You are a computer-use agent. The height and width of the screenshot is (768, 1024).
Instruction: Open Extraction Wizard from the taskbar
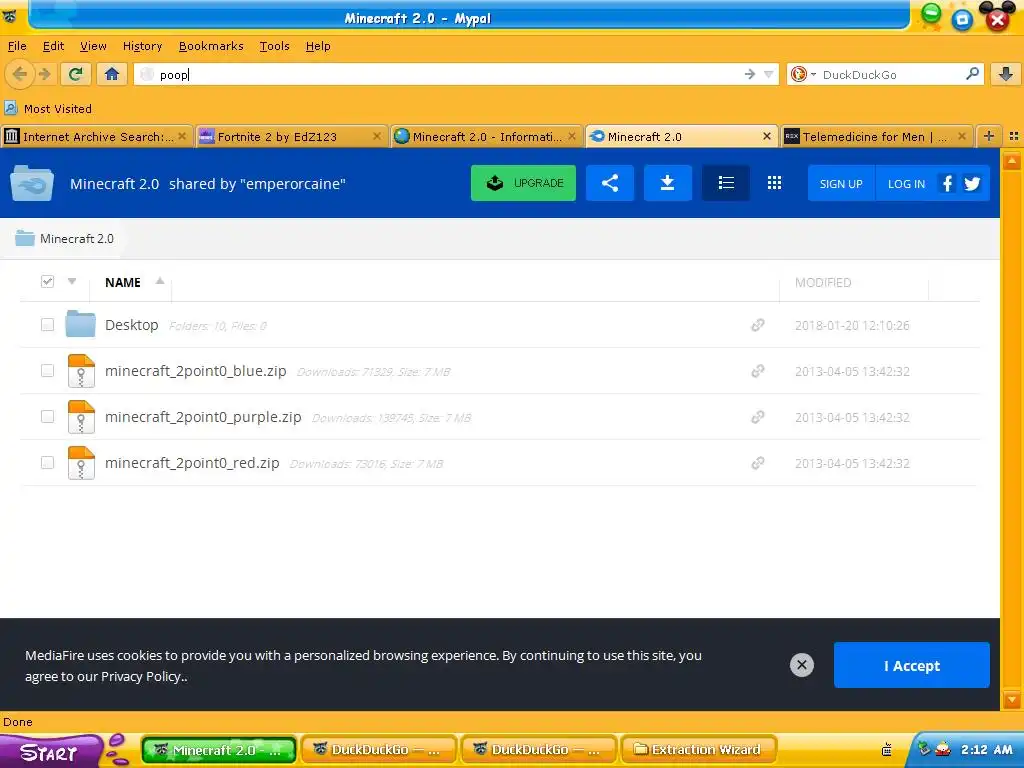pos(699,749)
